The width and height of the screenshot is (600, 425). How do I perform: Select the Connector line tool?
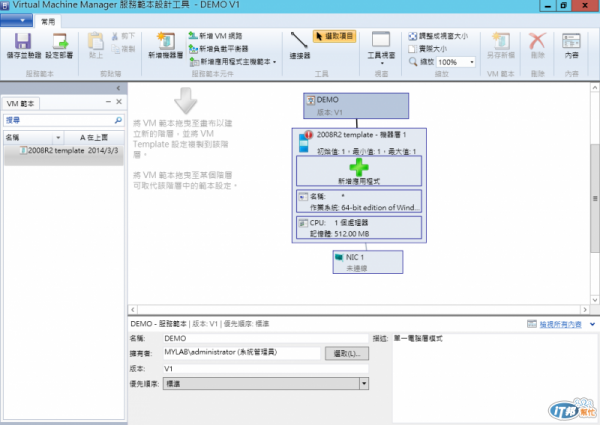[x=300, y=45]
